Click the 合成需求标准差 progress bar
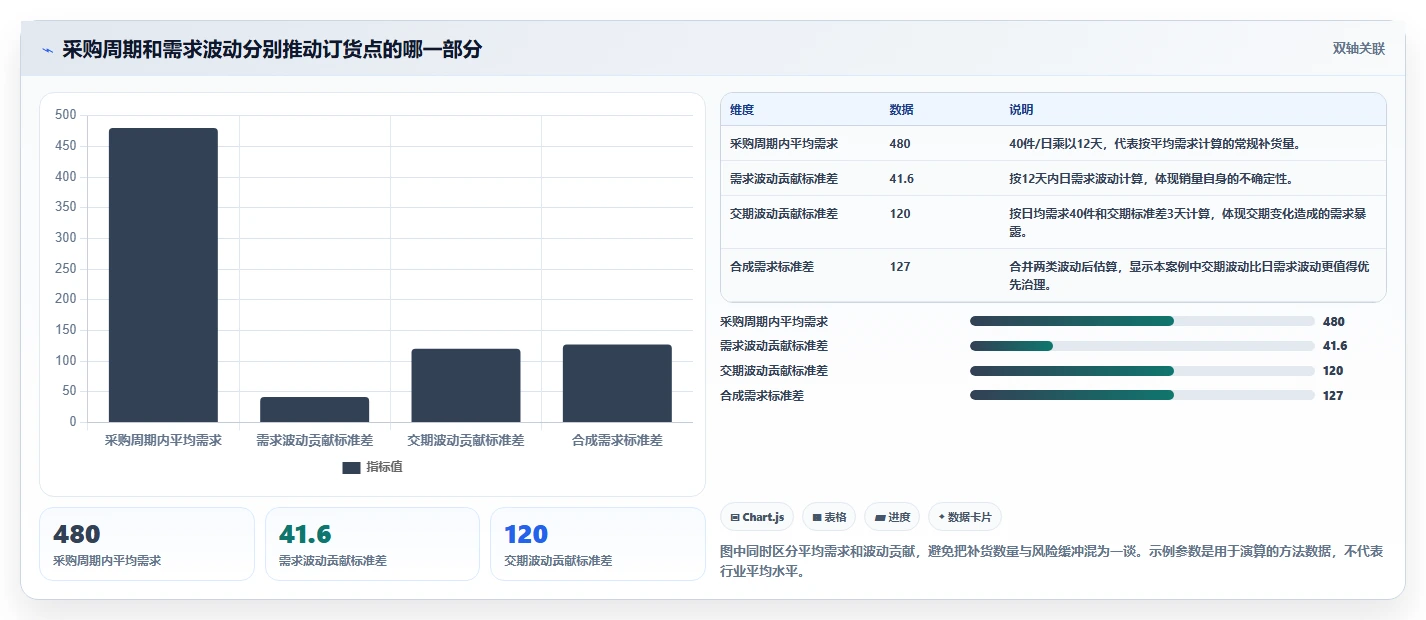1426x620 pixels. coord(1142,395)
